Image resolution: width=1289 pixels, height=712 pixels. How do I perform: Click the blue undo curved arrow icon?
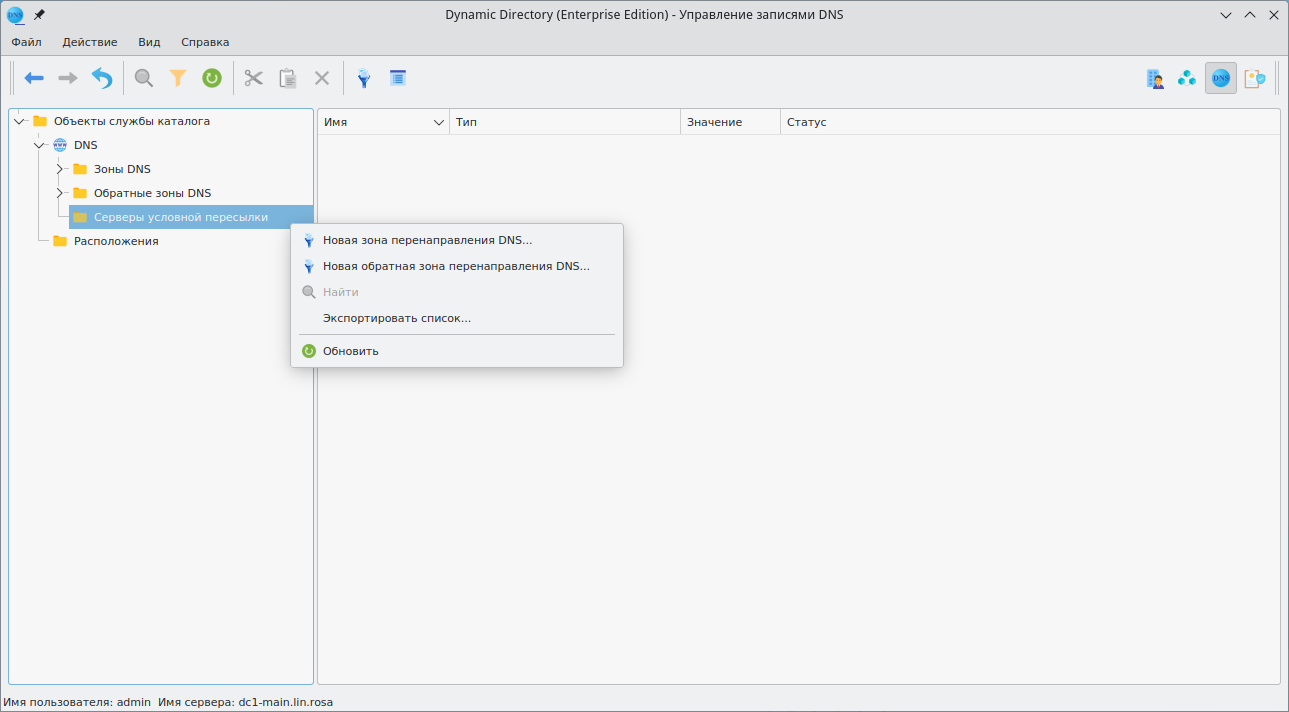click(x=102, y=78)
